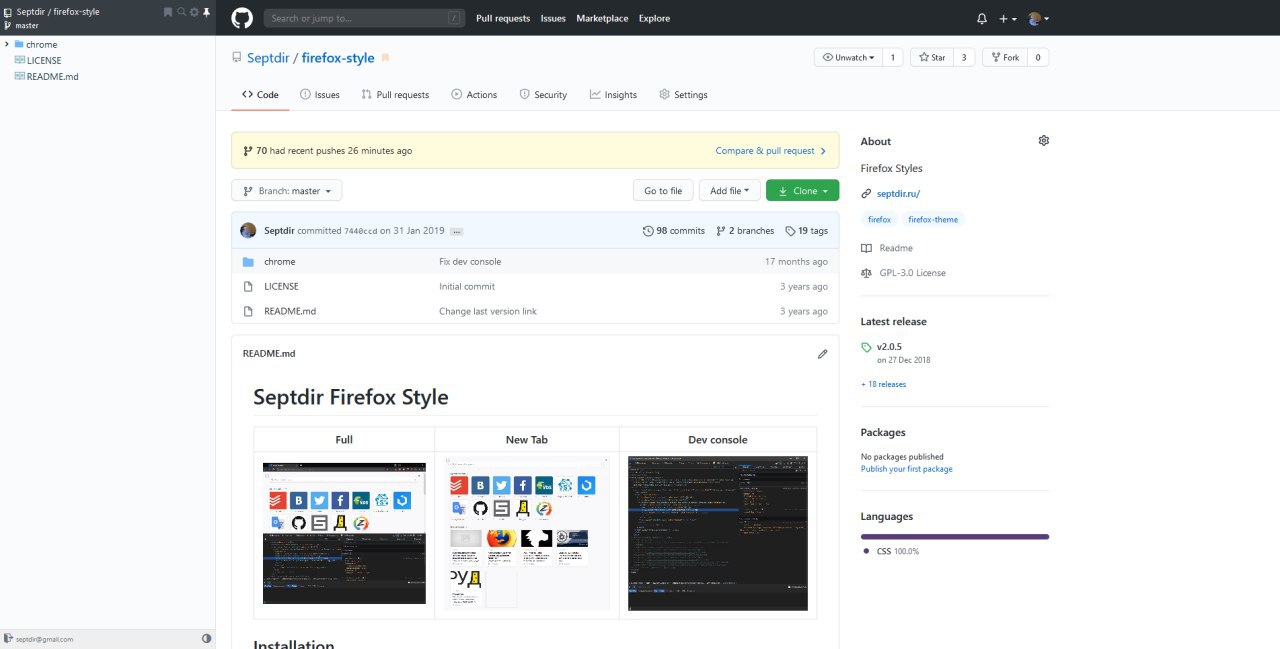Open README.md in the file list
Image resolution: width=1280 pixels, height=649 pixels.
tap(290, 311)
